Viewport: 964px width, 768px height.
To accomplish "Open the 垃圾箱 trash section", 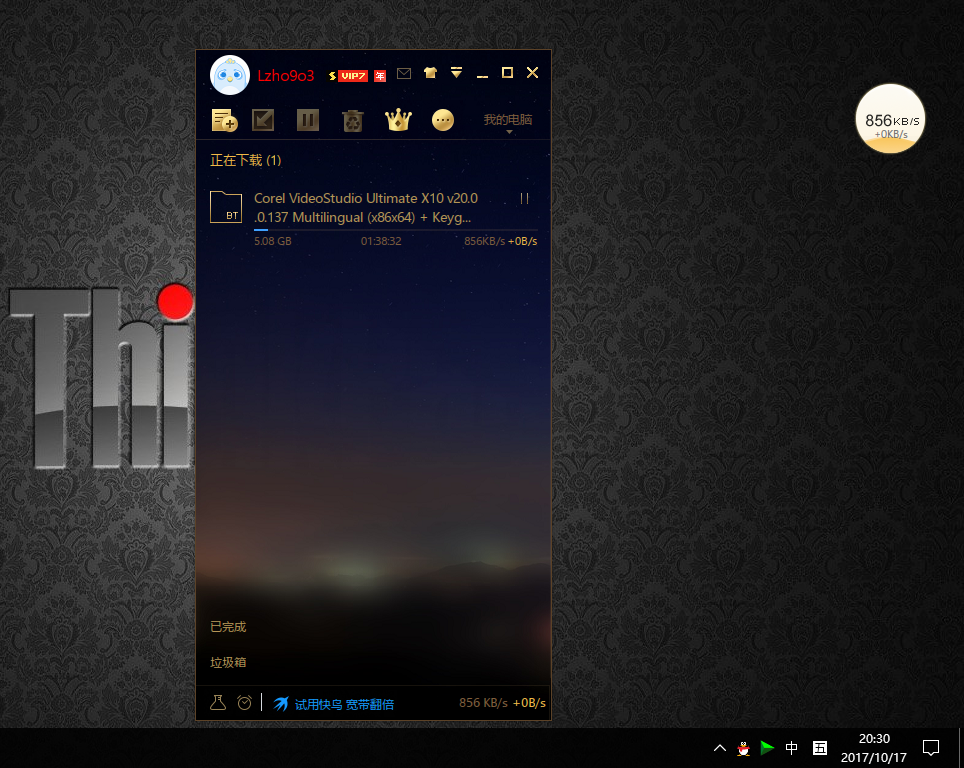I will point(228,662).
